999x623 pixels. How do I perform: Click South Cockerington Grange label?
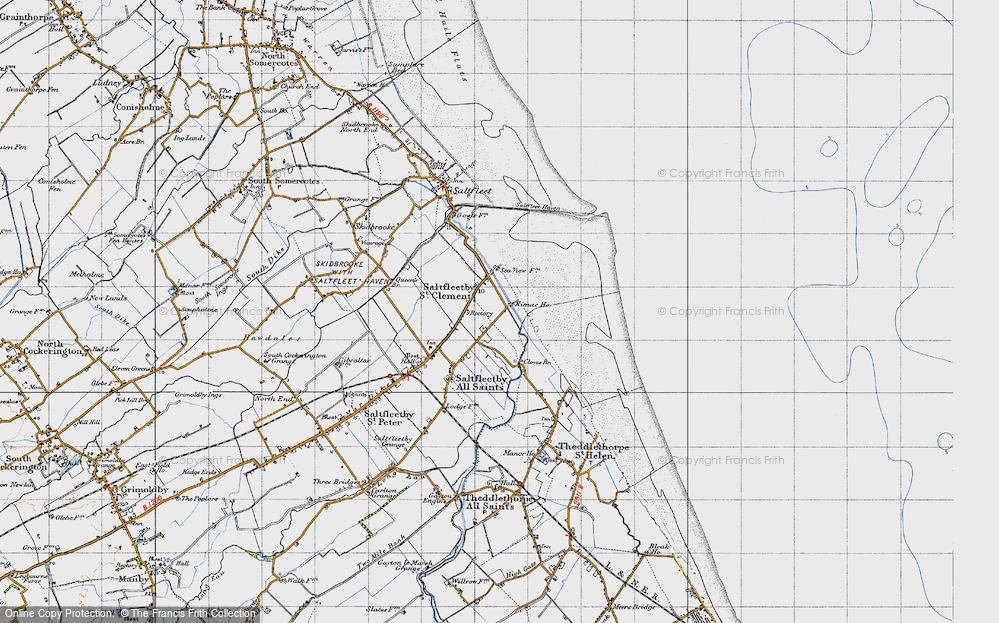[x=294, y=358]
